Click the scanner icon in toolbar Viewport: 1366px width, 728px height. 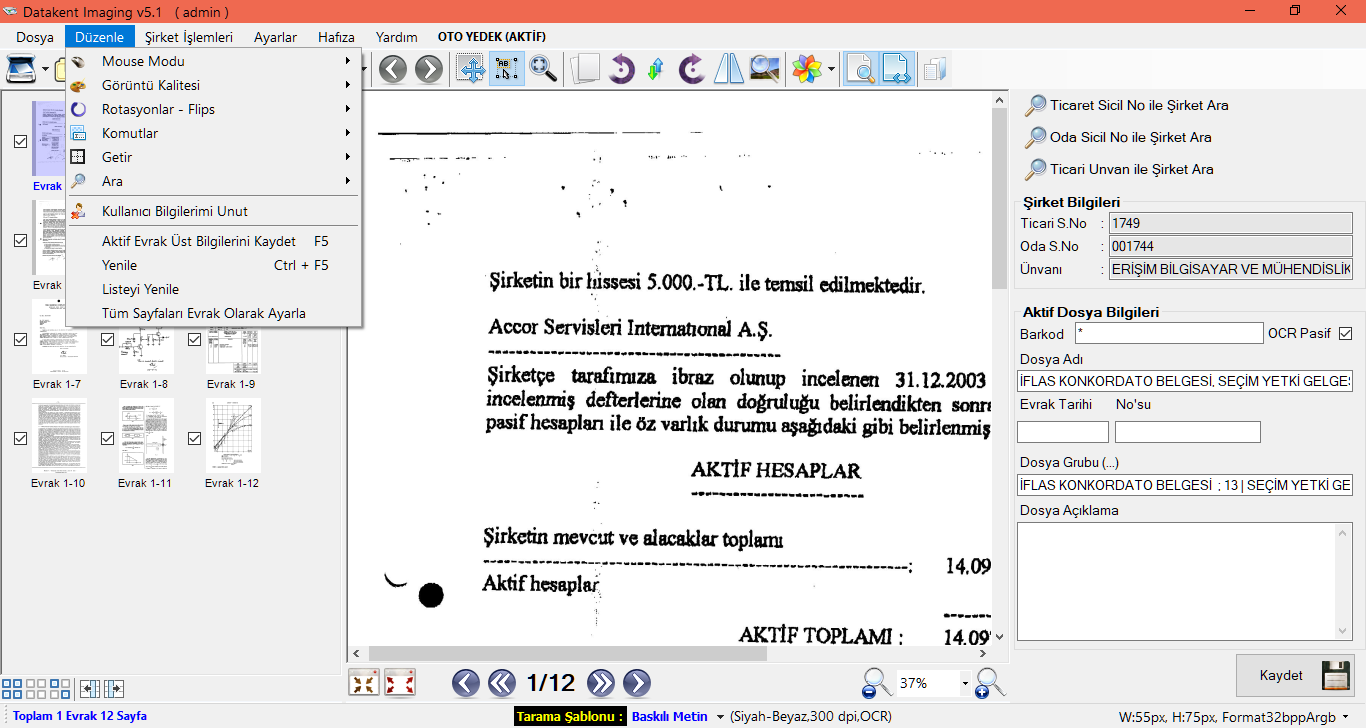tap(22, 69)
